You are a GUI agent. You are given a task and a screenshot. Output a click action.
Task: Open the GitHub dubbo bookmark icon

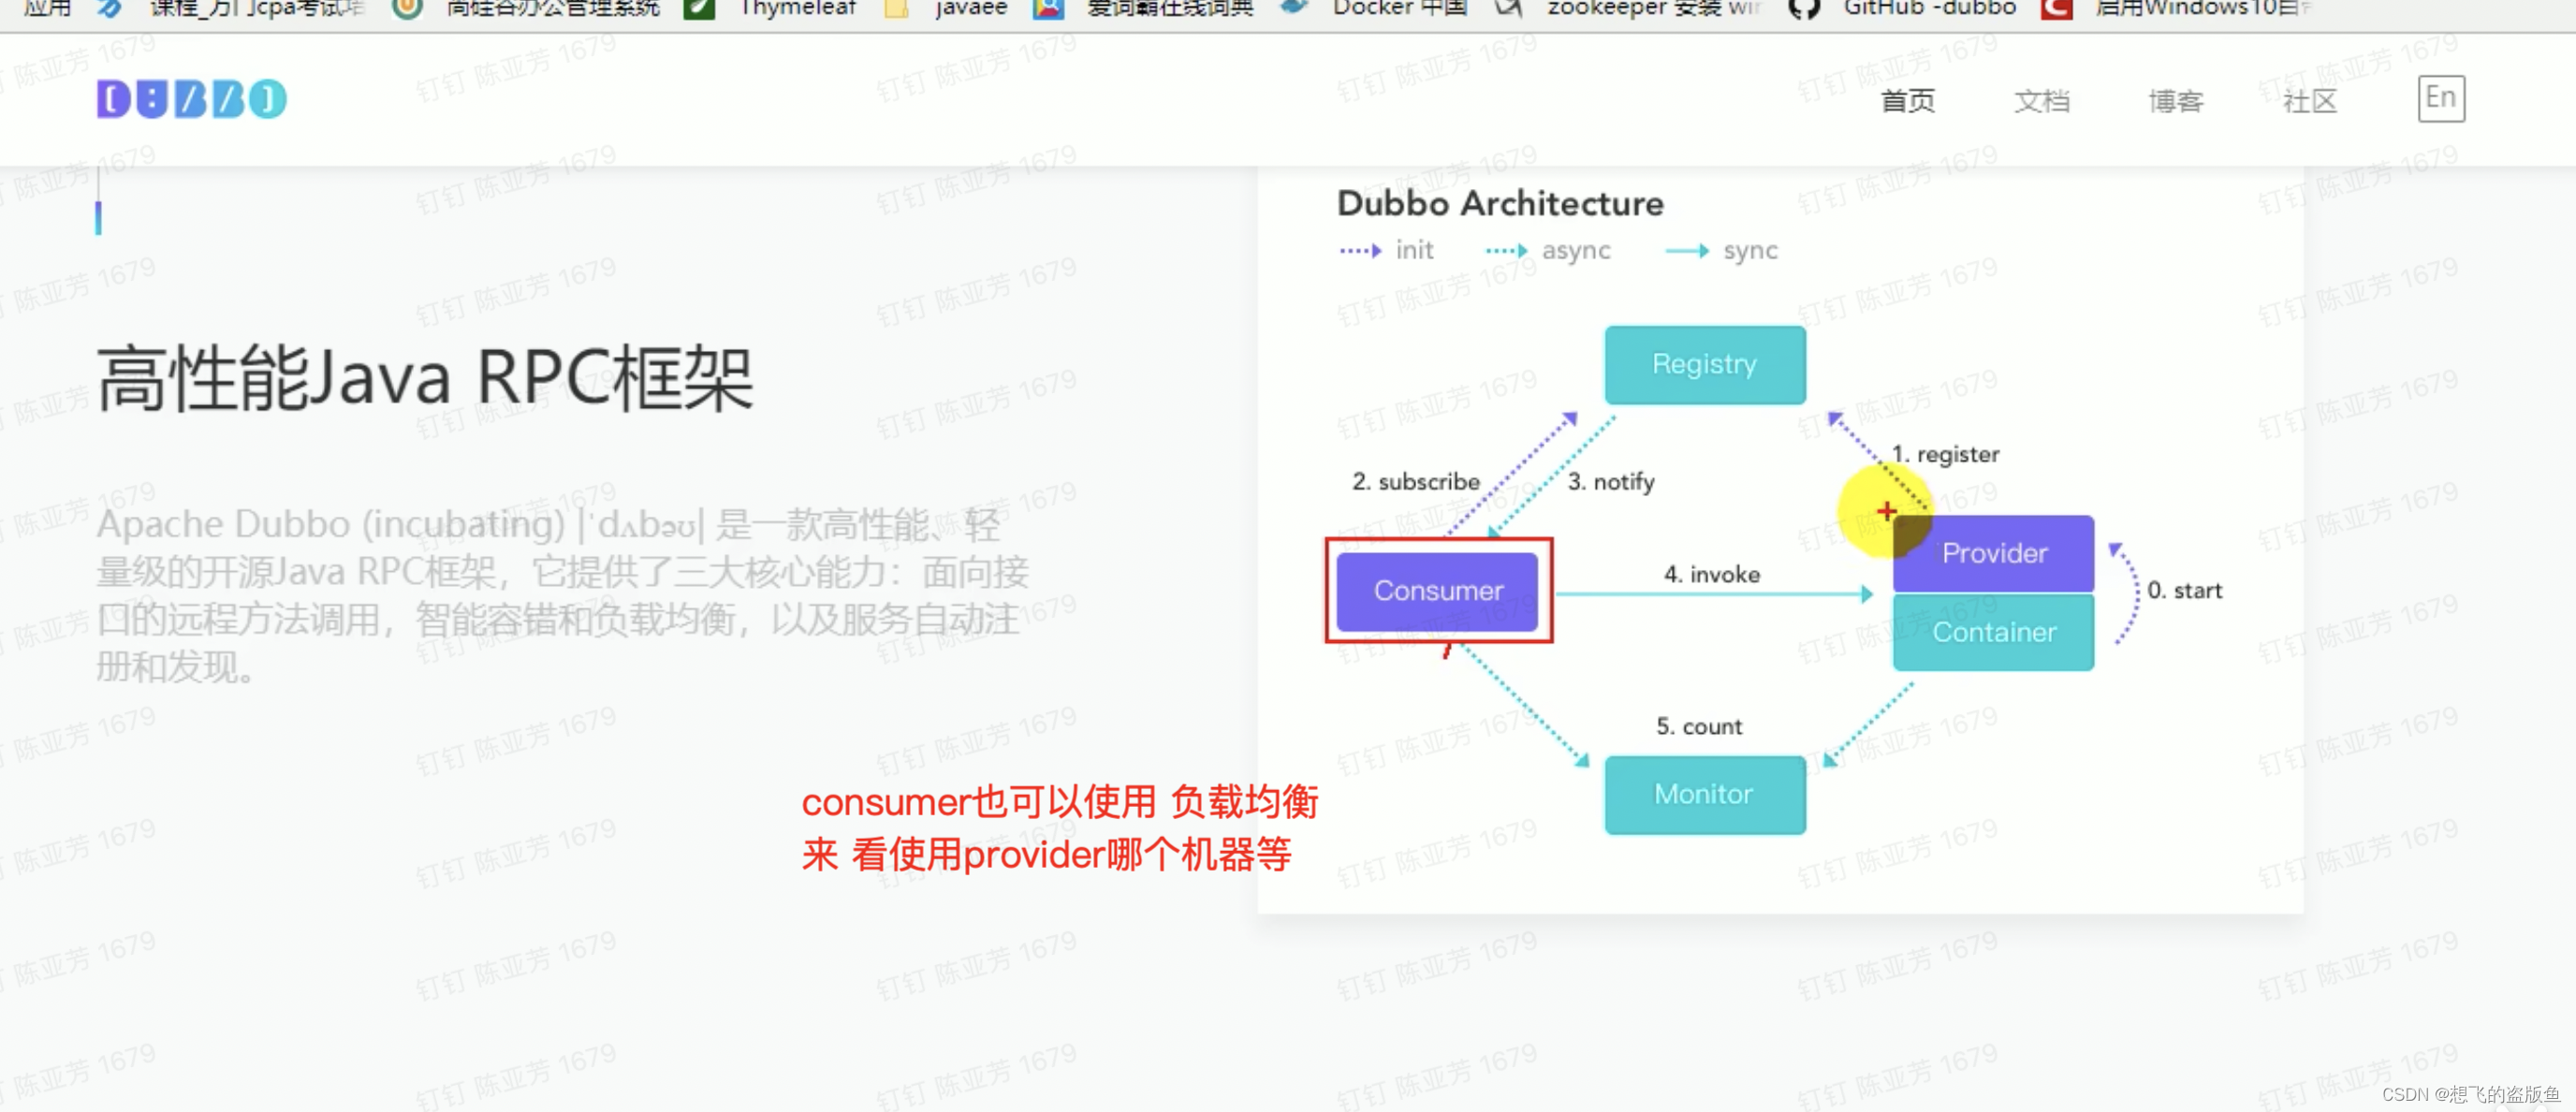click(x=1803, y=9)
